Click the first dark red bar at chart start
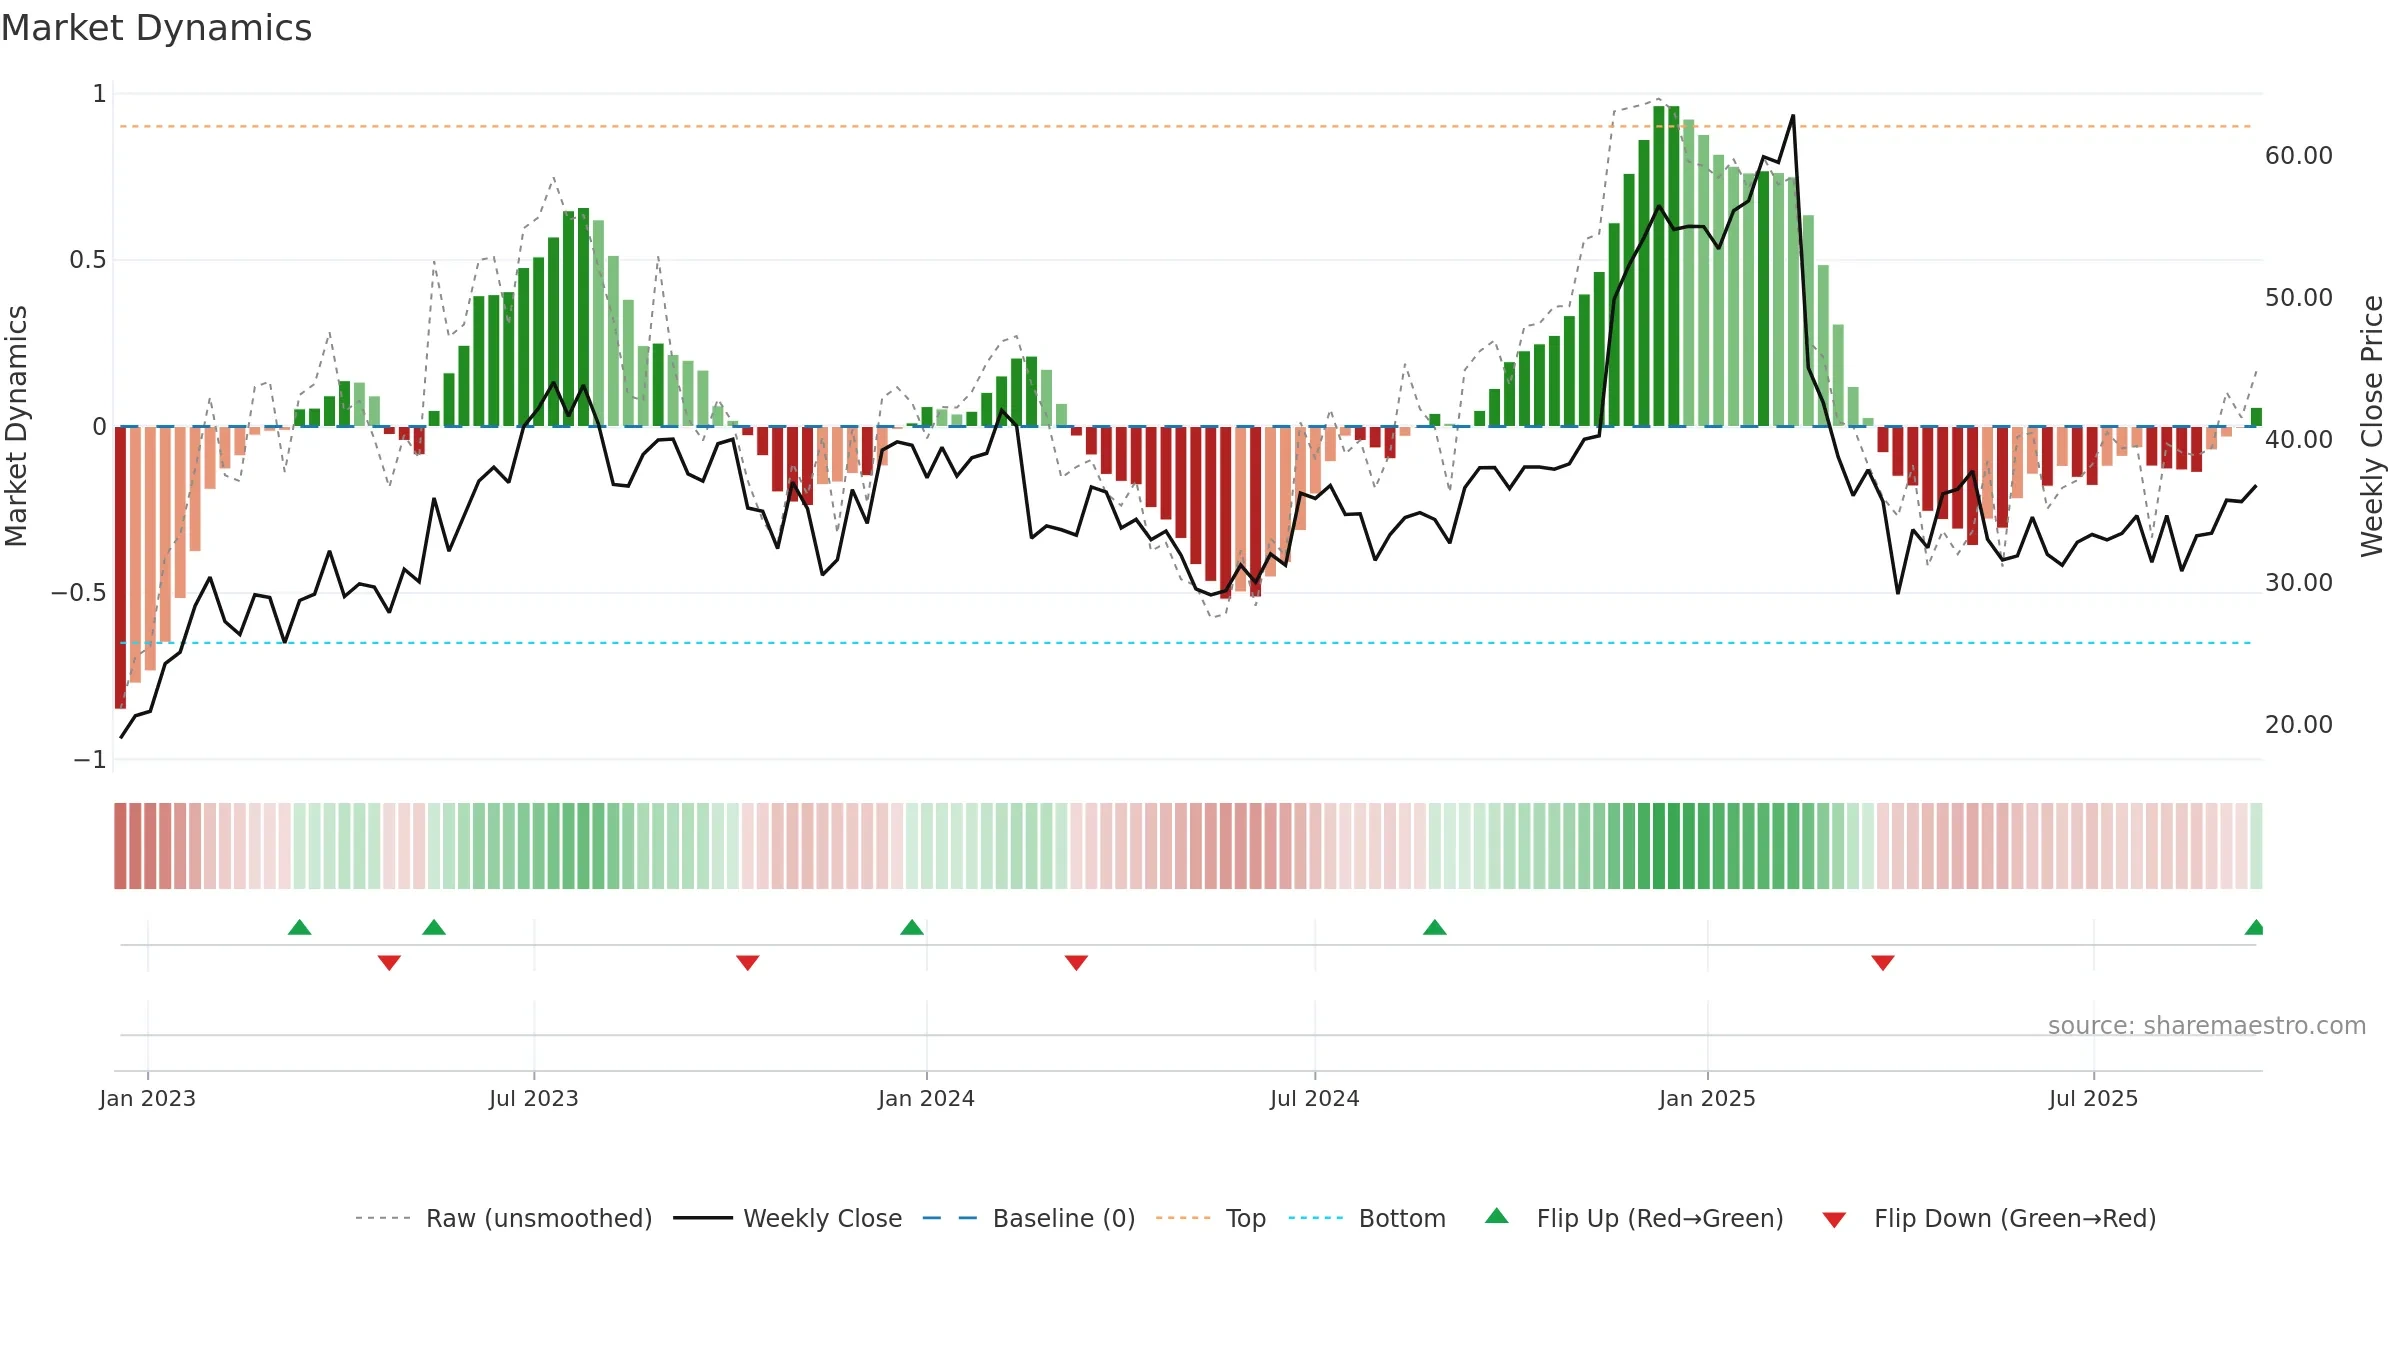This screenshot has width=2400, height=1350. 120,567
